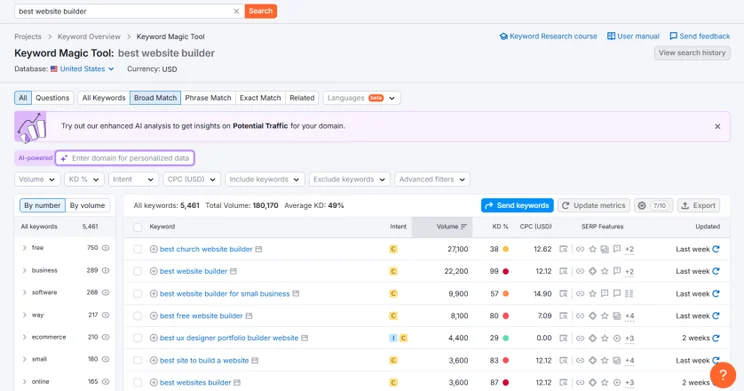This screenshot has width=744, height=391.
Task: Select the Phrase Match tab
Action: pos(208,98)
